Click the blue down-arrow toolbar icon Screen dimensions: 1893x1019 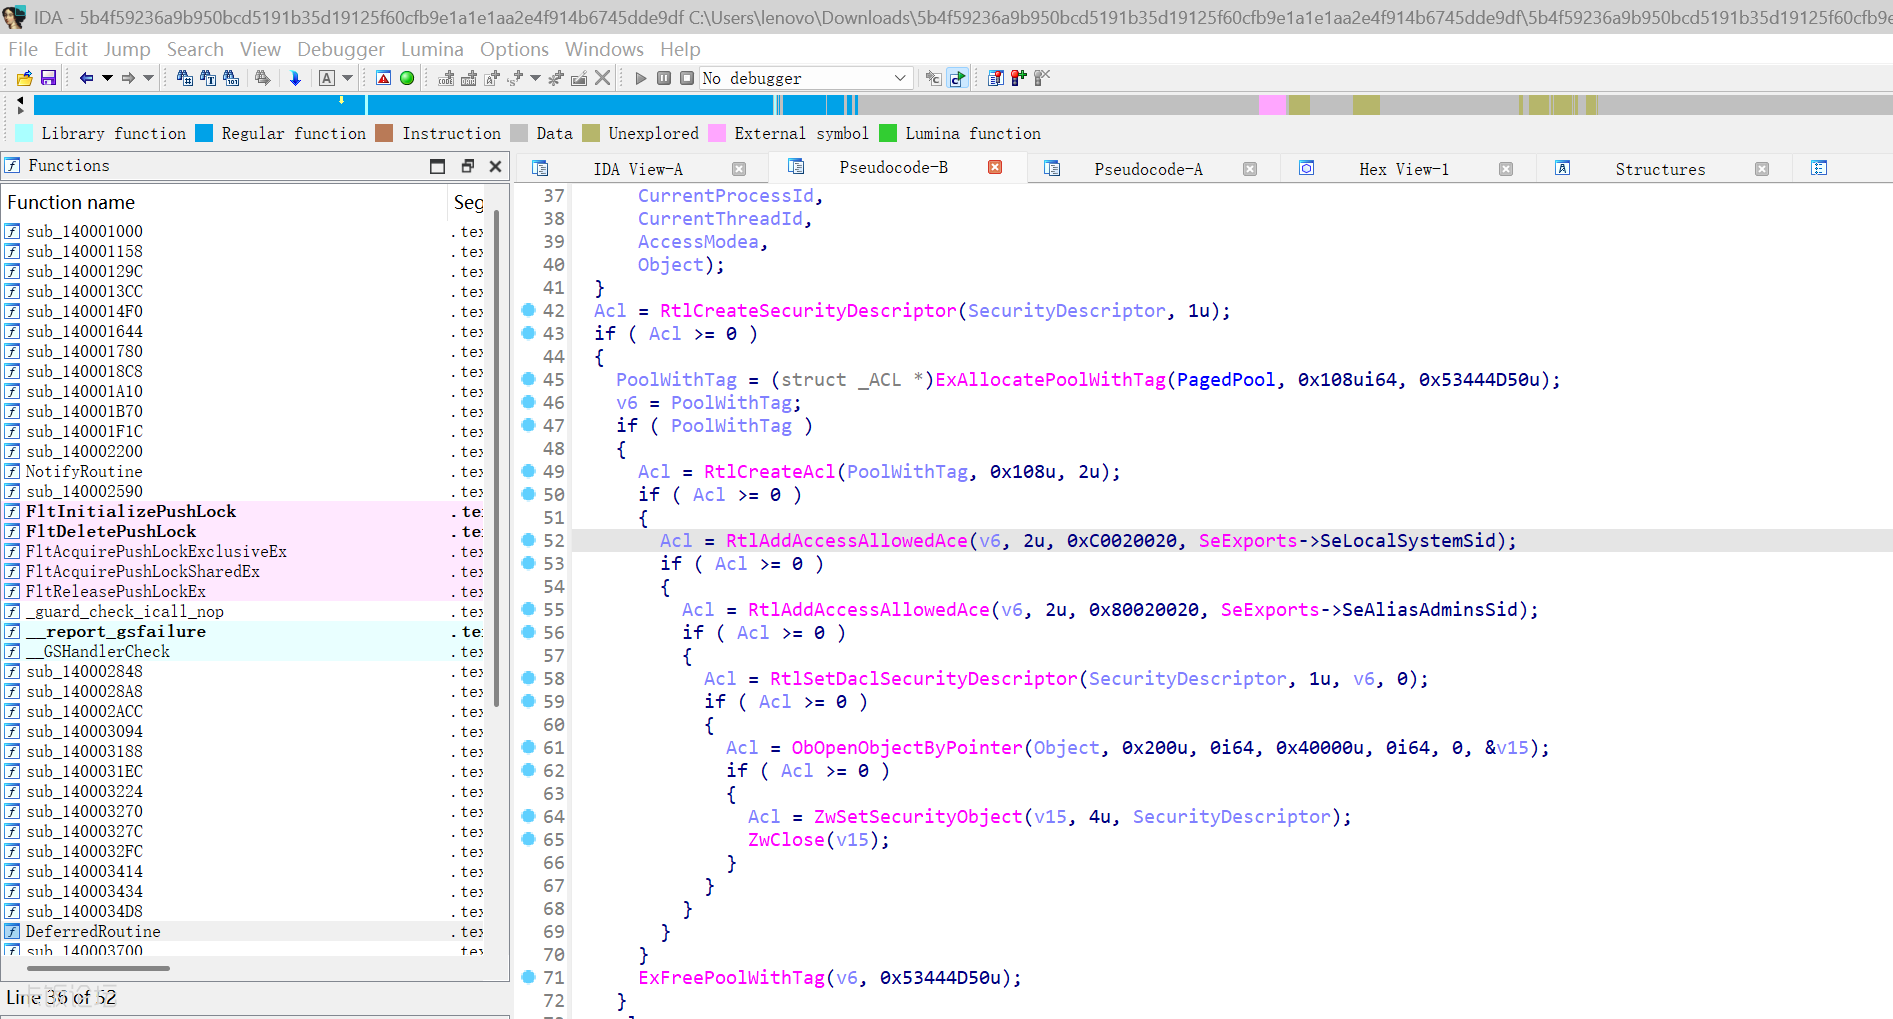pos(295,78)
